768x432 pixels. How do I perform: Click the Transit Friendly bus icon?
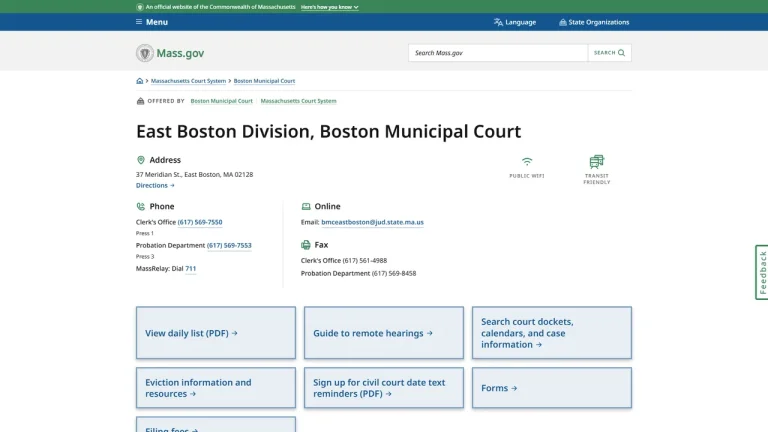pos(597,162)
